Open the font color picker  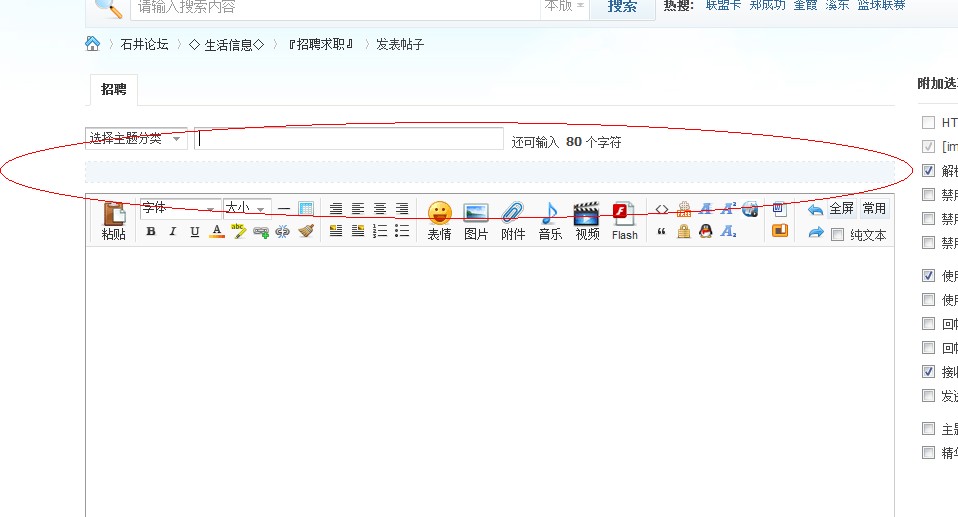(217, 231)
